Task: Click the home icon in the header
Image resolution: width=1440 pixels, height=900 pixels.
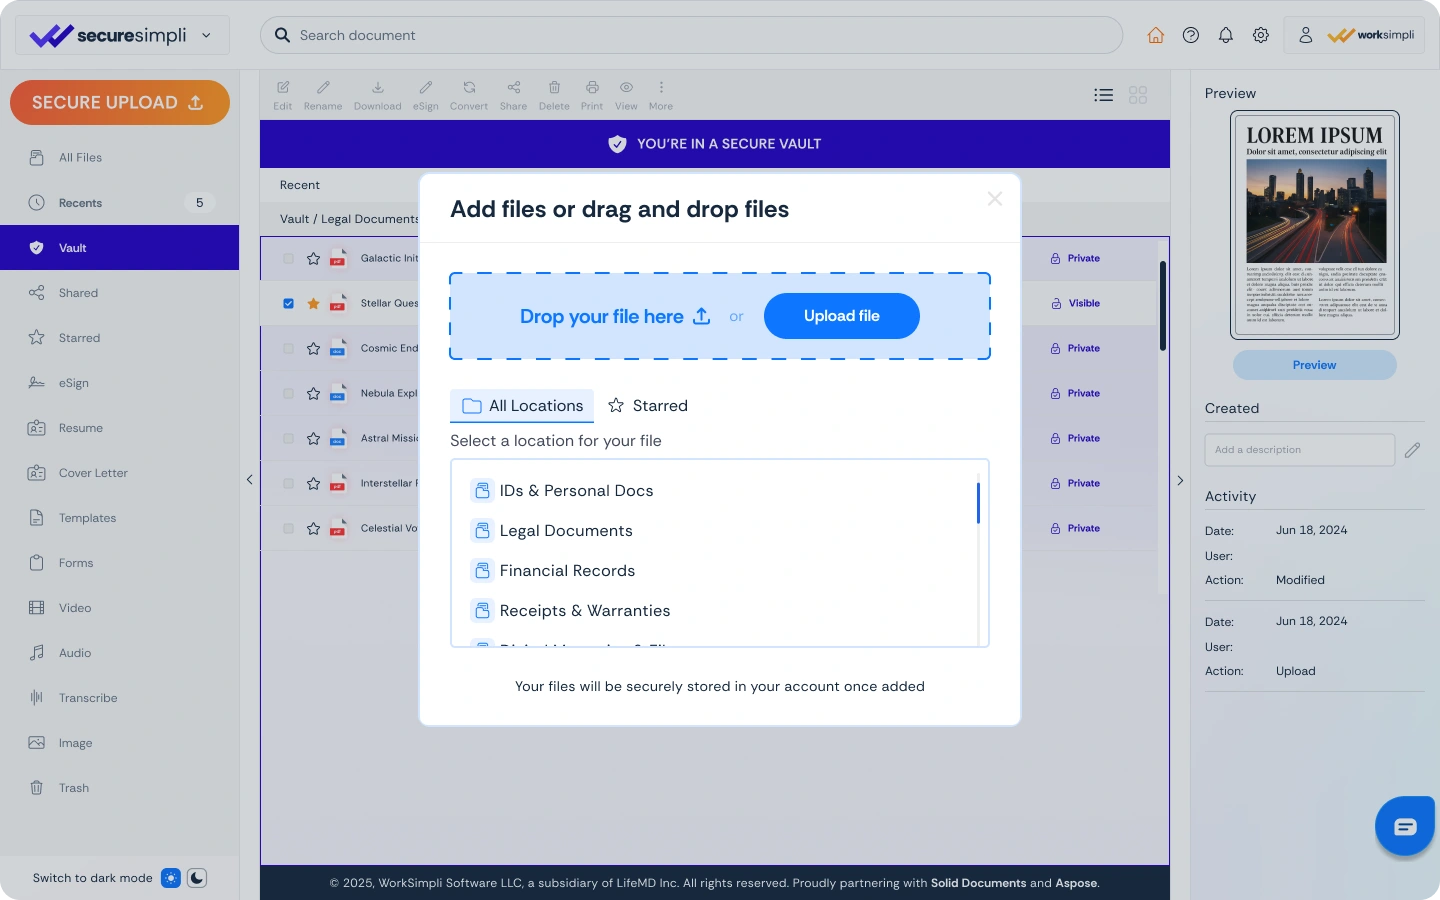Action: click(1155, 35)
